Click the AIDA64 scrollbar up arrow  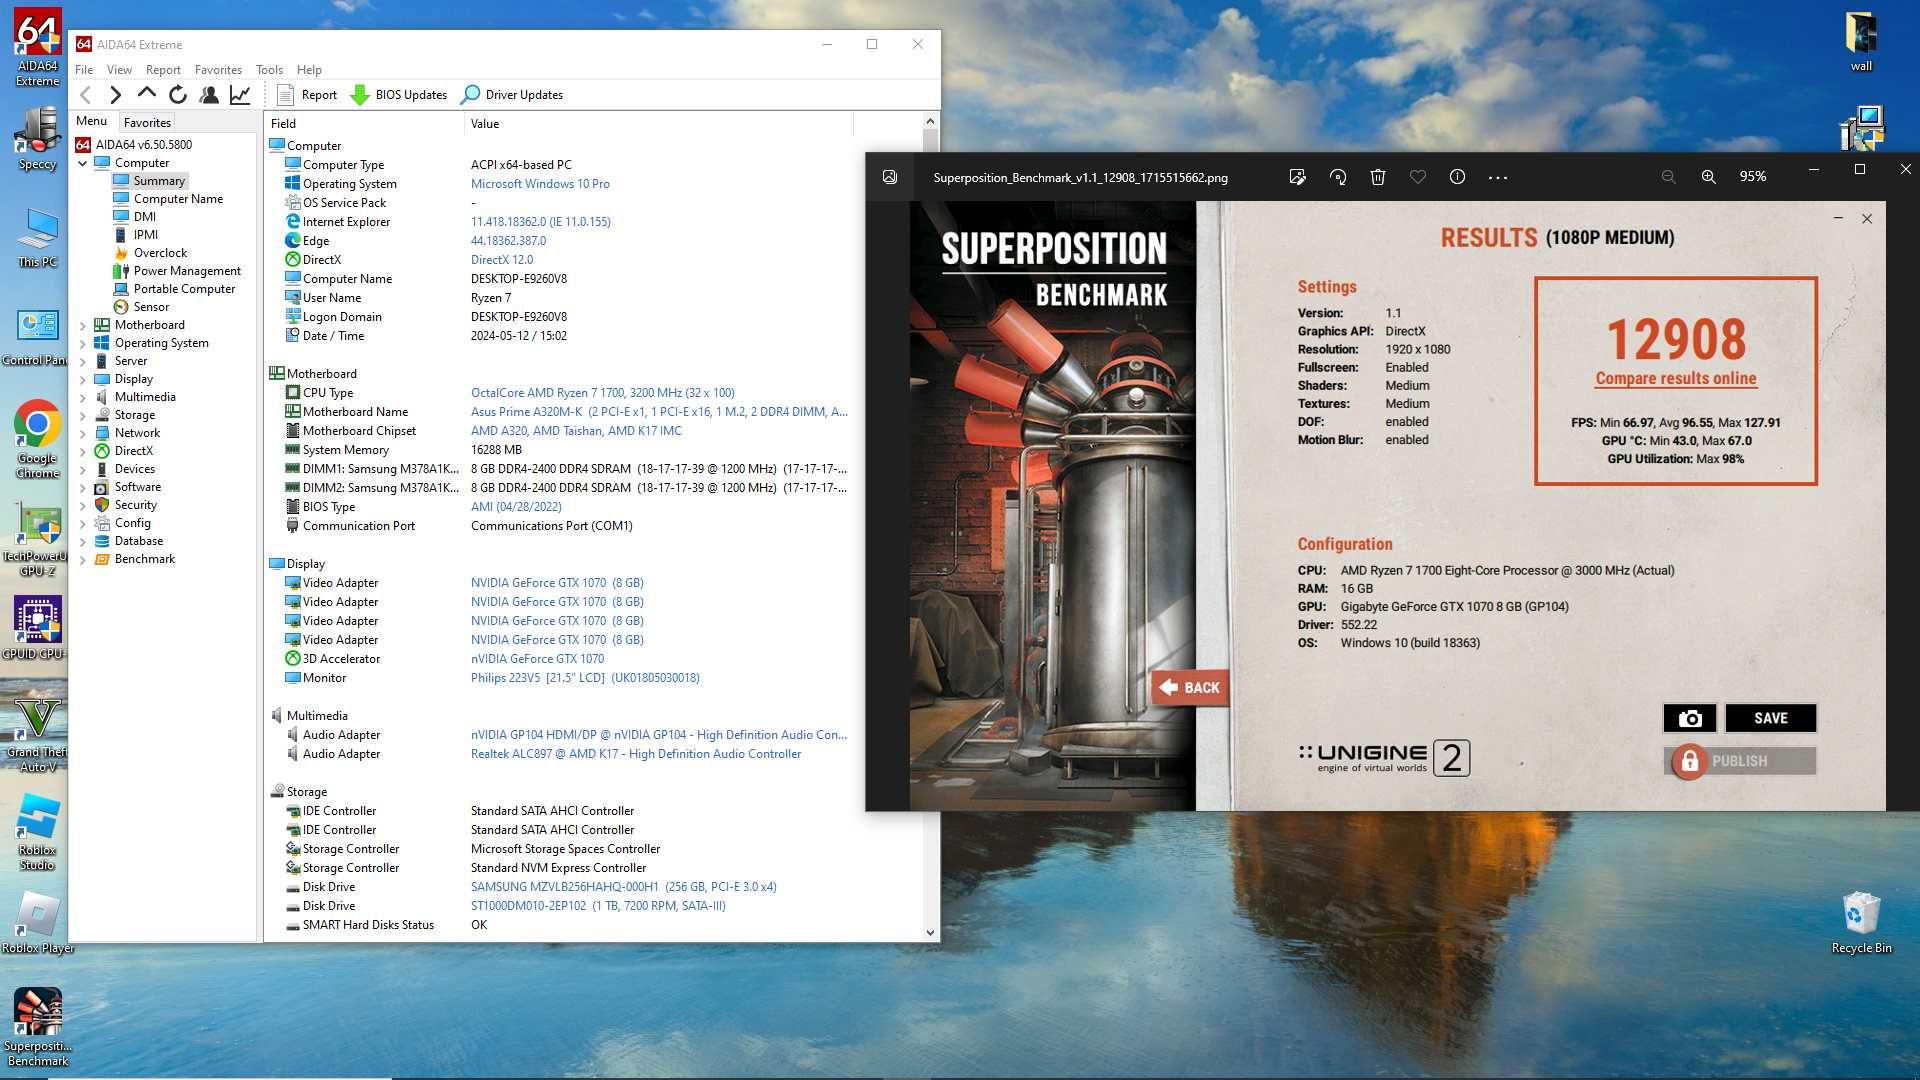(x=930, y=121)
